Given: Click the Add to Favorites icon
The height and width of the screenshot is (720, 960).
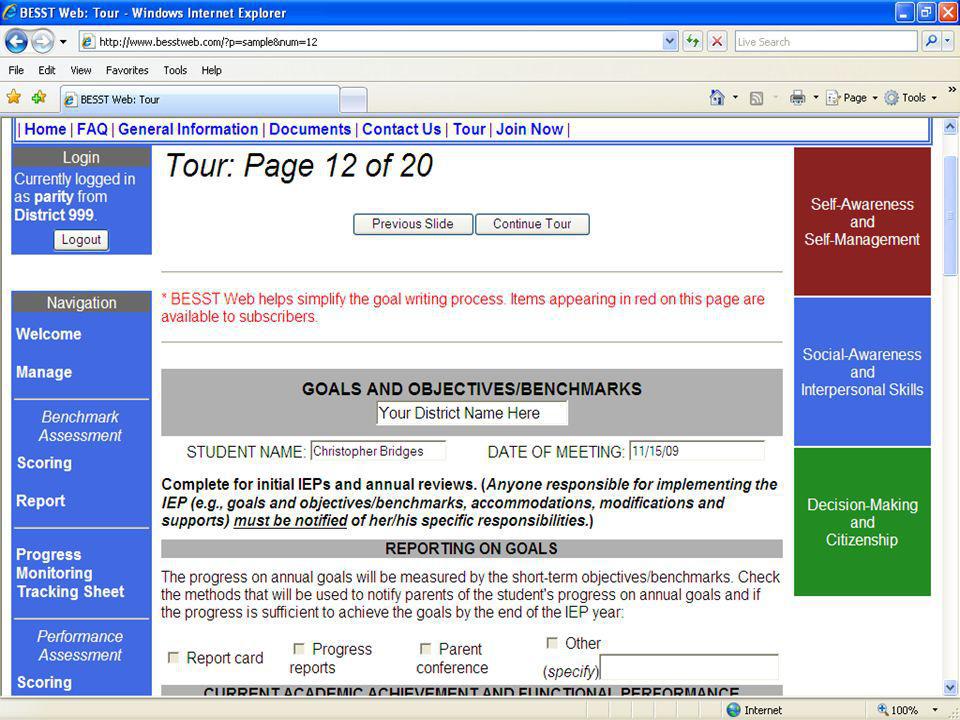Looking at the screenshot, I should (x=39, y=97).
